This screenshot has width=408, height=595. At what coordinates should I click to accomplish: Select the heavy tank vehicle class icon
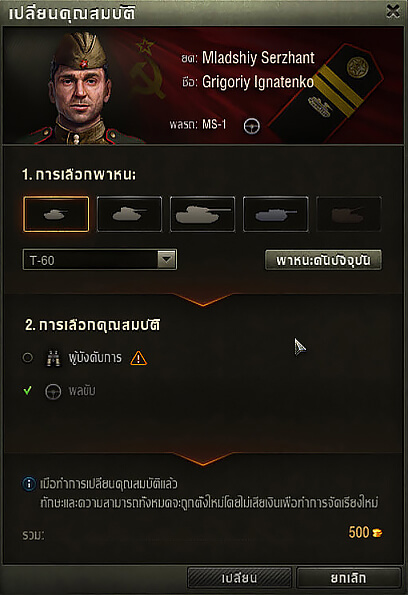click(202, 214)
